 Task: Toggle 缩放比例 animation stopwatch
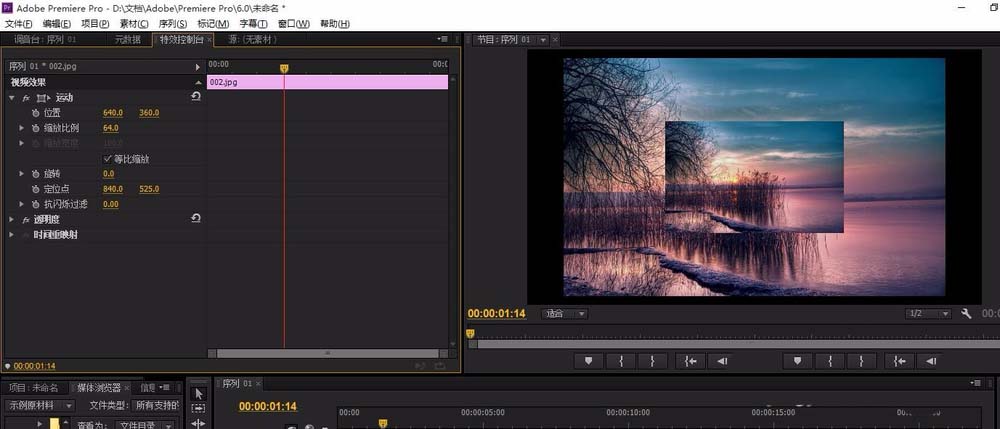pyautogui.click(x=36, y=128)
